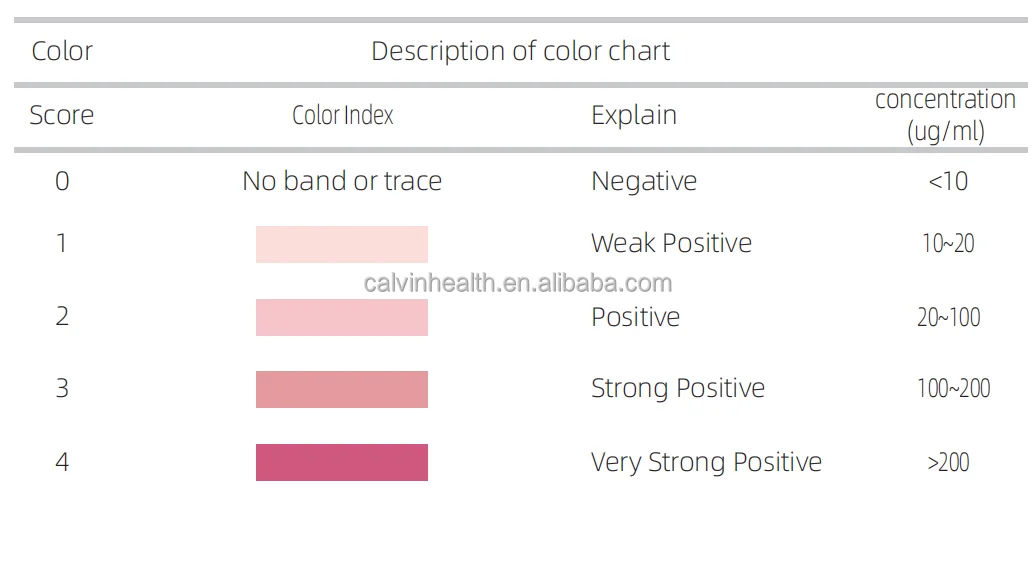Click the 'No band or trace' cell
The width and height of the screenshot is (1035, 562).
pyautogui.click(x=341, y=181)
